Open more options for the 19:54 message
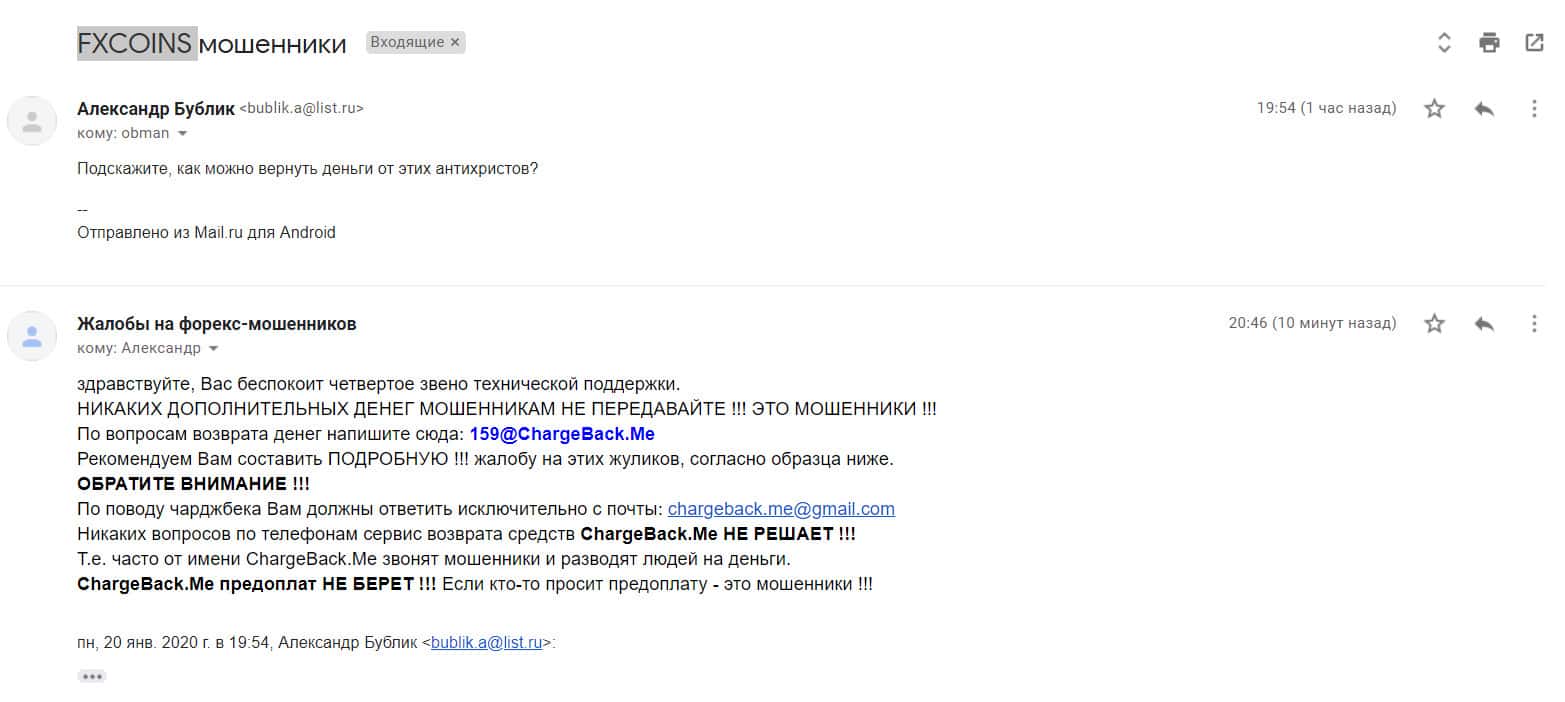Viewport: 1565px width, 702px height. [x=1534, y=108]
